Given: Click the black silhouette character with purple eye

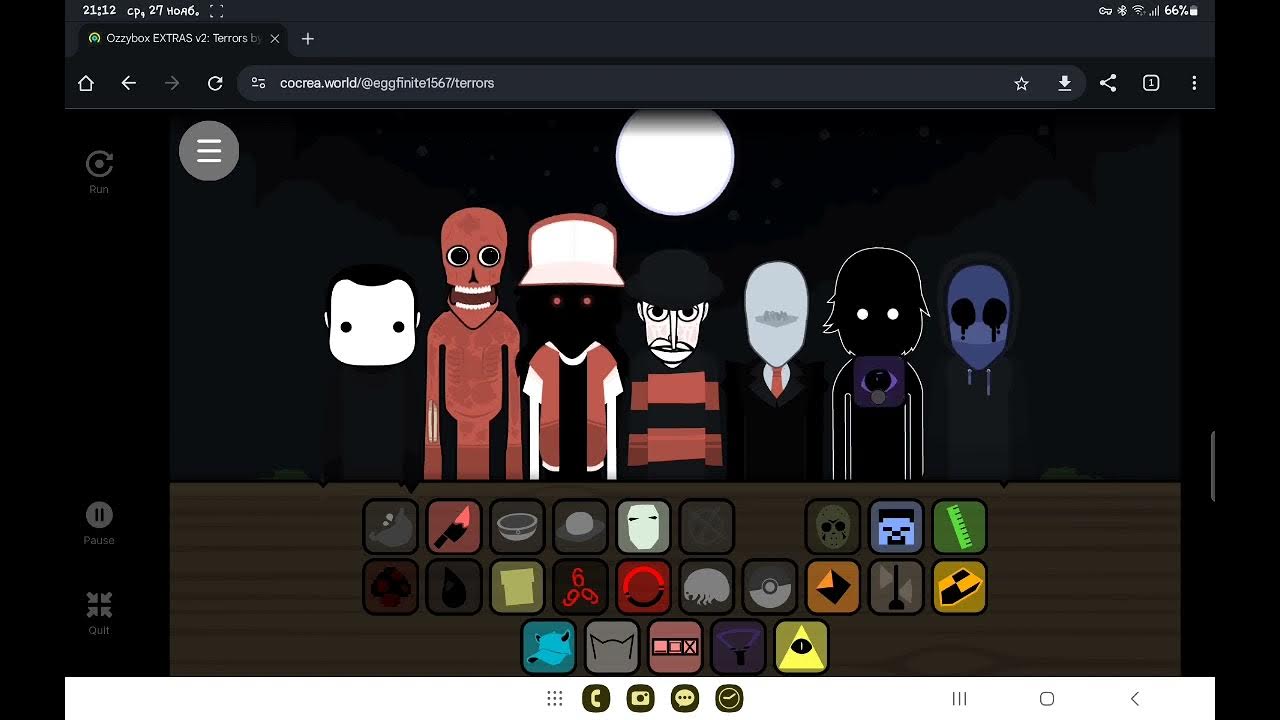Looking at the screenshot, I should pyautogui.click(x=877, y=364).
